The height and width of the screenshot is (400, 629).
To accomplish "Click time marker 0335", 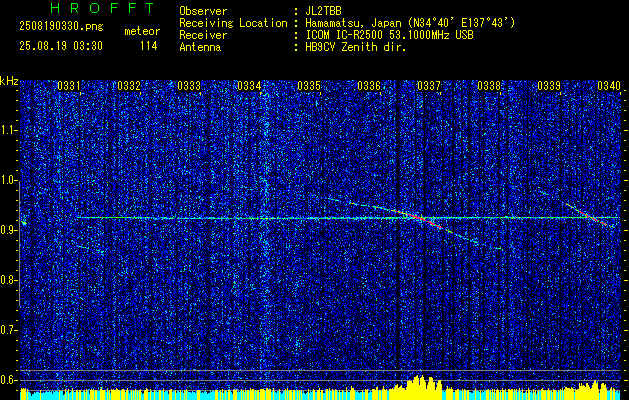I will (x=309, y=86).
